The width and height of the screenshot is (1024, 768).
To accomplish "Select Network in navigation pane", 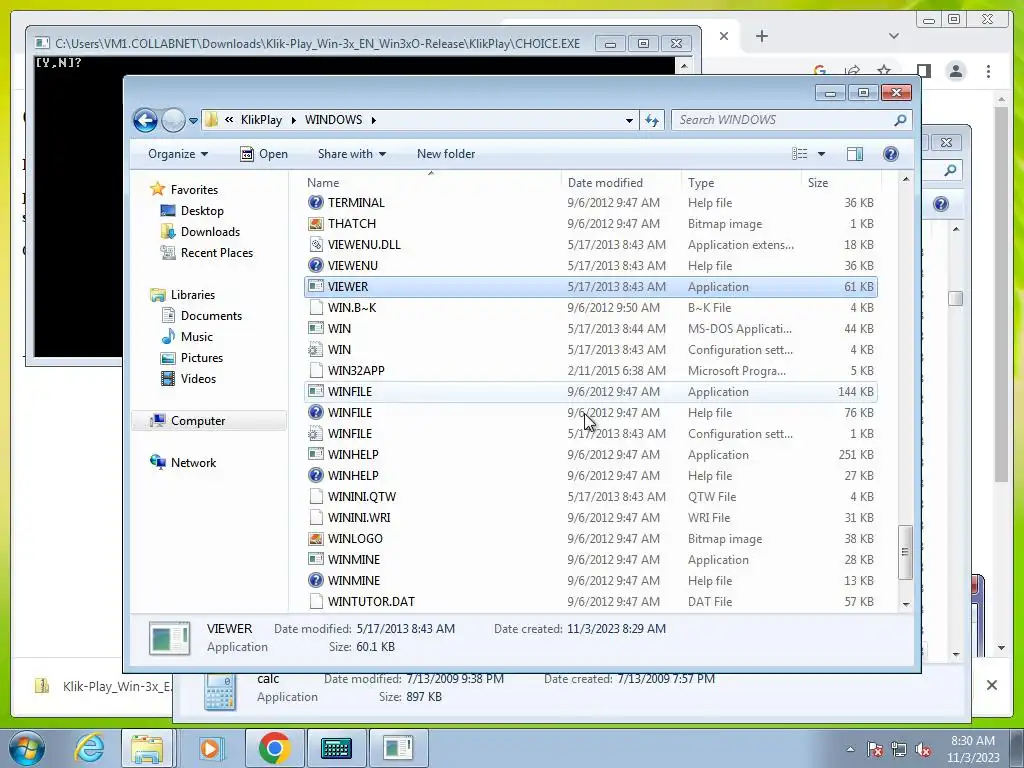I will [193, 463].
